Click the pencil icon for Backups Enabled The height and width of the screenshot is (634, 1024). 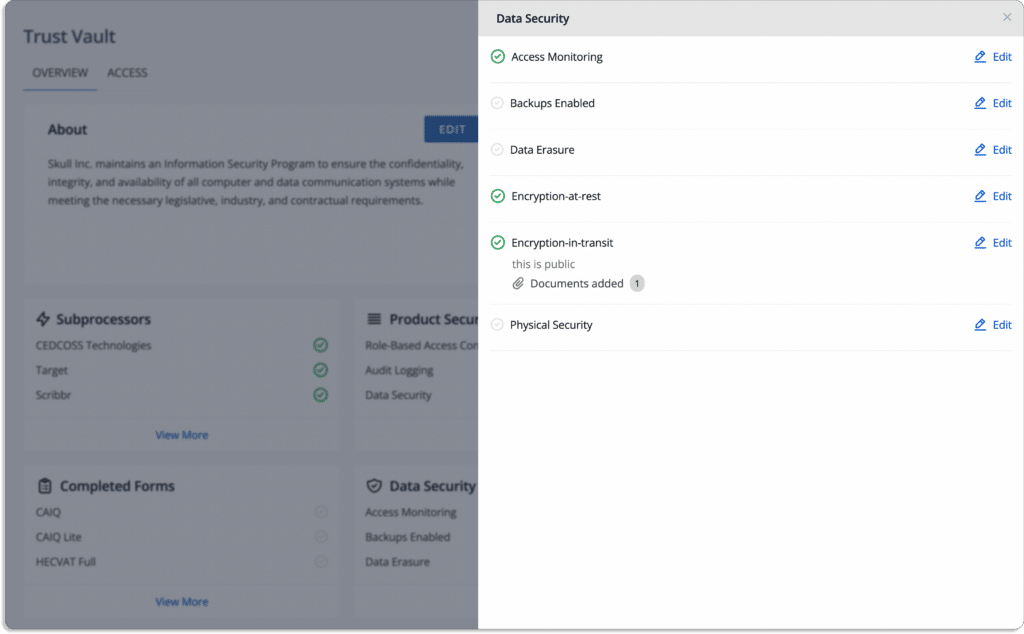[x=980, y=103]
